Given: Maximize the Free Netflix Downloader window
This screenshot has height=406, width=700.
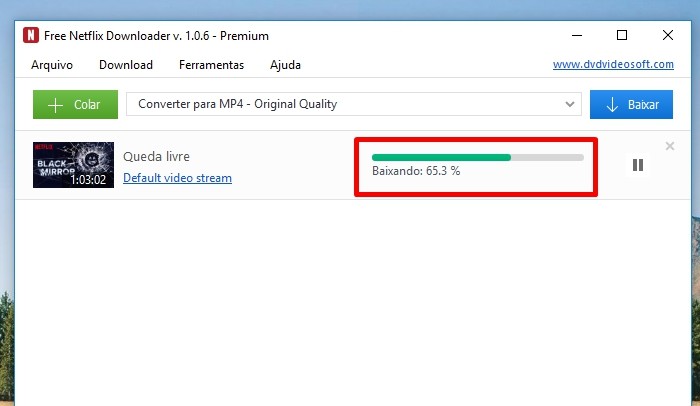Looking at the screenshot, I should tap(622, 35).
